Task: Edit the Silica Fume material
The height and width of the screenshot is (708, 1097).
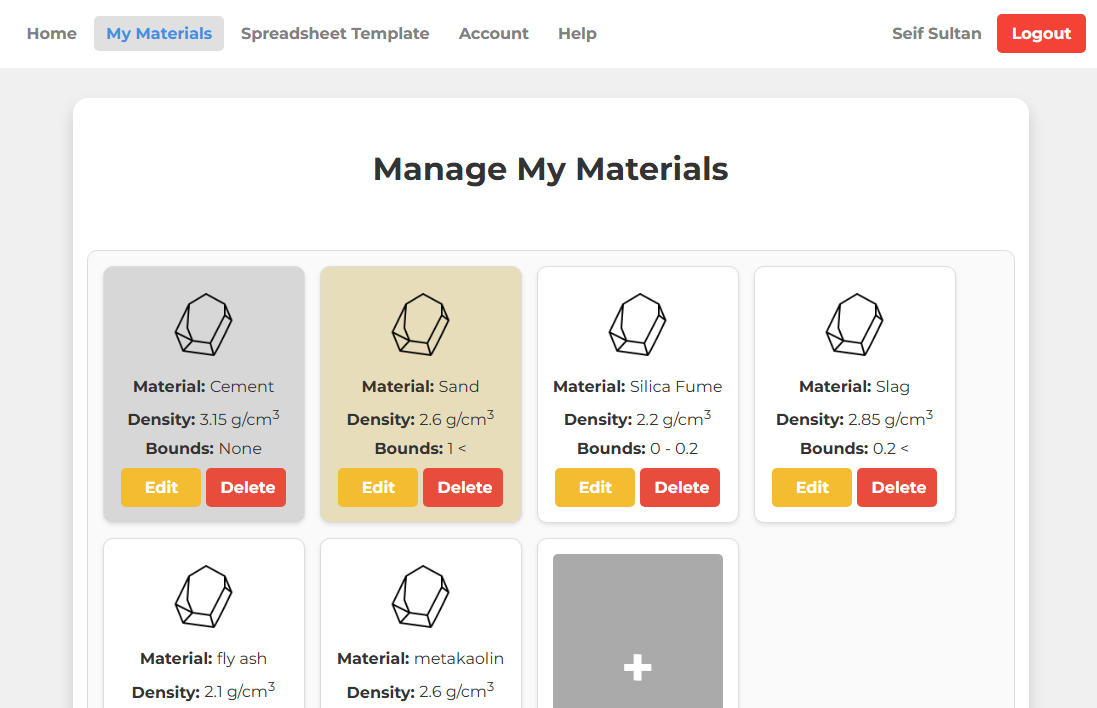Action: [595, 488]
